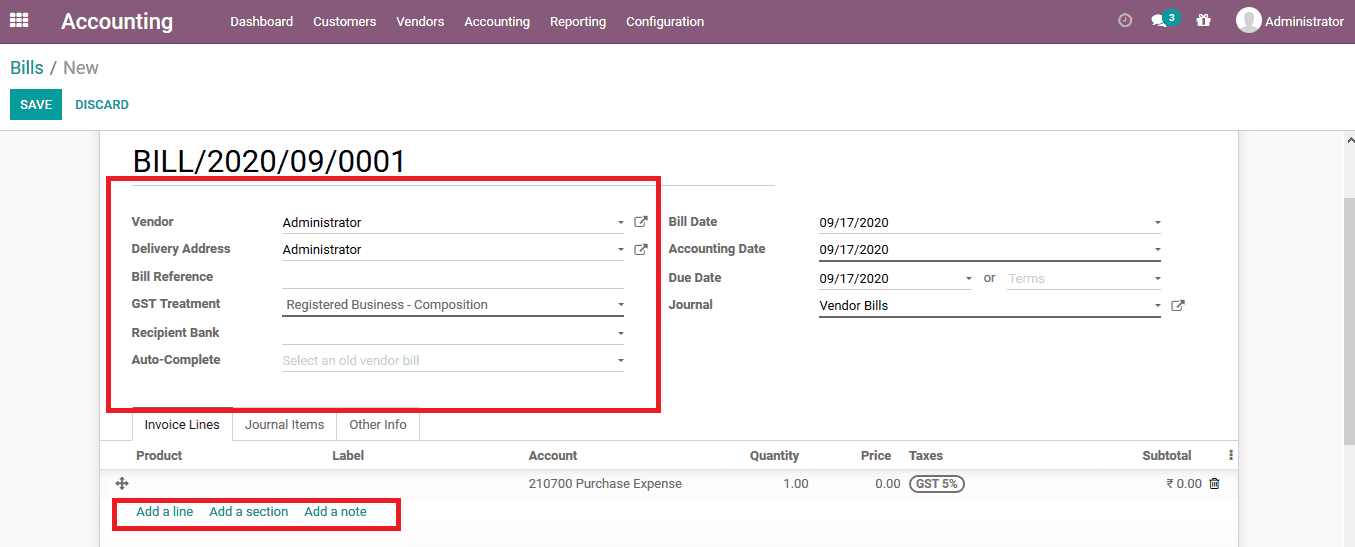Image resolution: width=1355 pixels, height=547 pixels.
Task: Open the Accounting Date picker dropdown
Action: pos(1157,250)
